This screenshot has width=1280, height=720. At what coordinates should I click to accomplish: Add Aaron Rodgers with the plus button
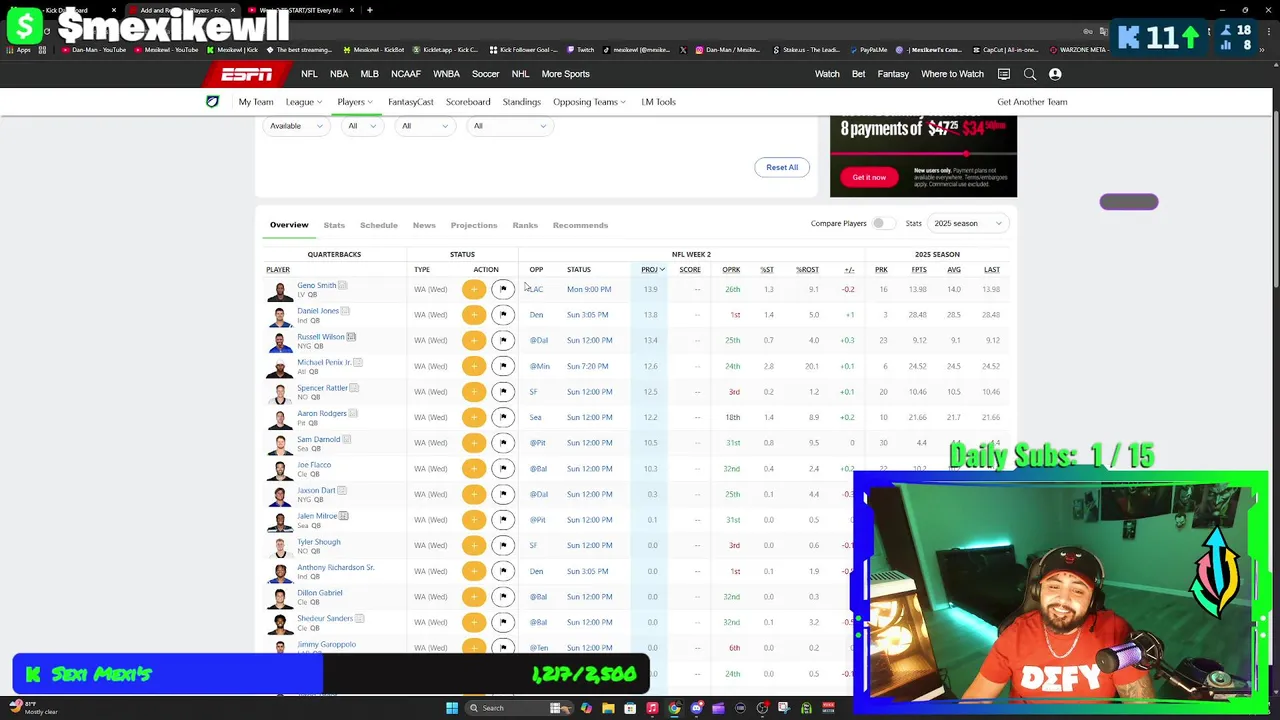pyautogui.click(x=473, y=417)
